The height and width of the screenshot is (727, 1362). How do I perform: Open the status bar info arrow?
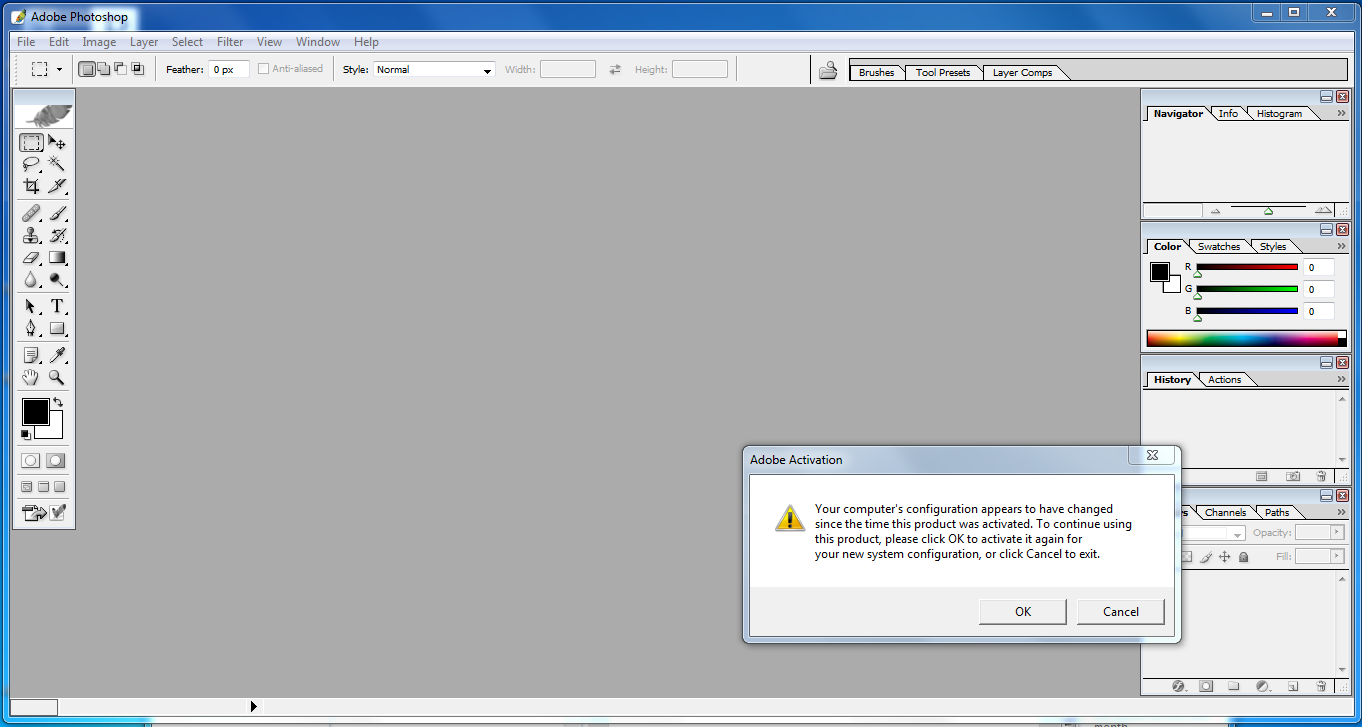[x=253, y=707]
